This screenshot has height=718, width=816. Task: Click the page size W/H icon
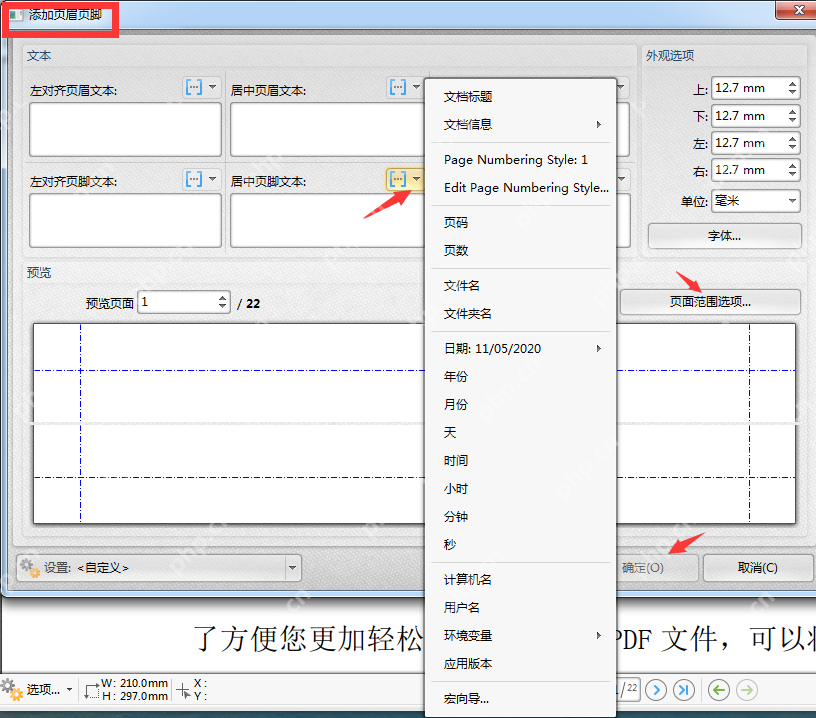pyautogui.click(x=92, y=691)
